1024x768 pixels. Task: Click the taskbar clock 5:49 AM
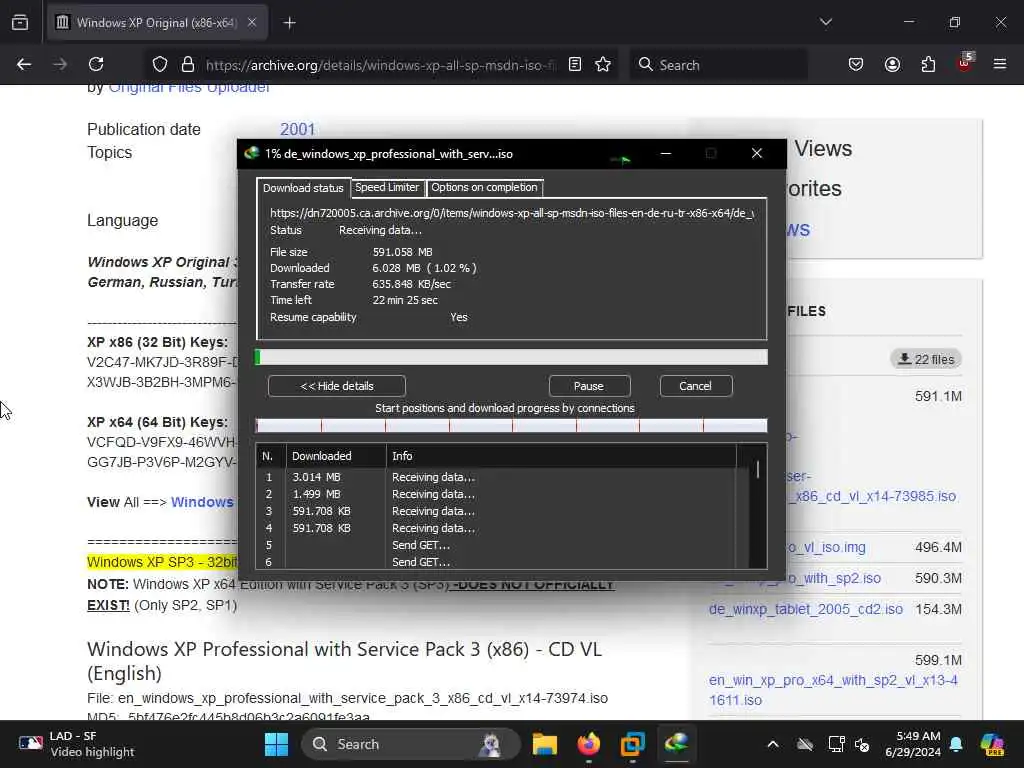click(913, 744)
